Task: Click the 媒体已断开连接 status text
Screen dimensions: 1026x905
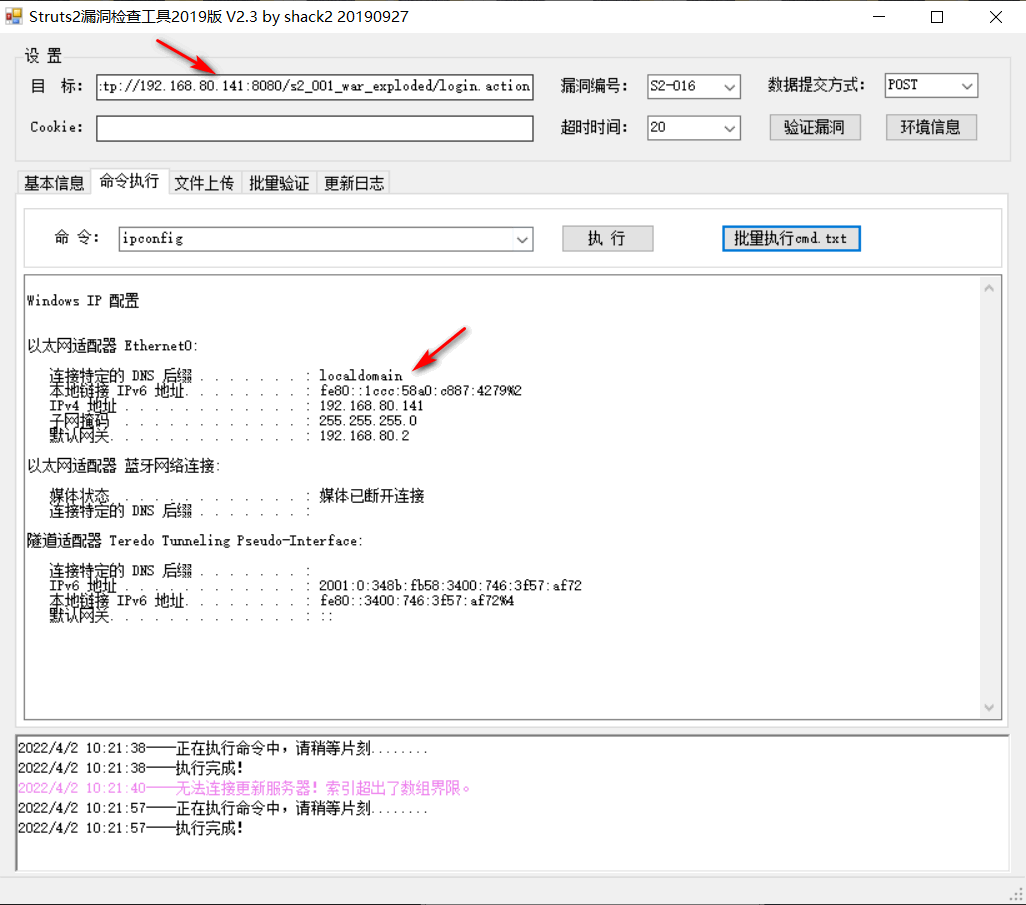Action: [372, 496]
